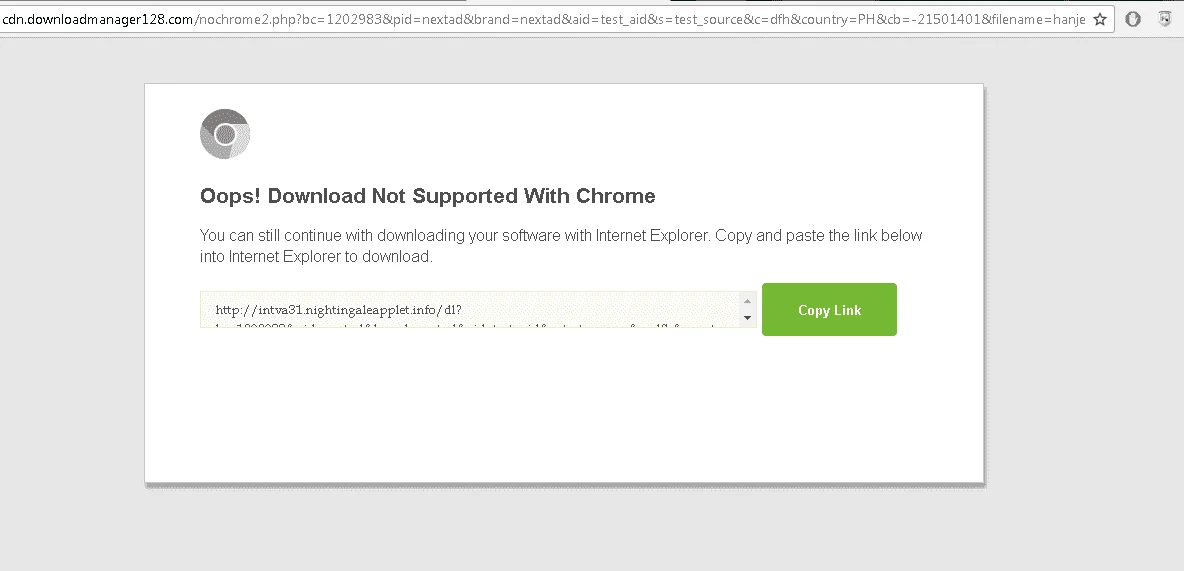Click "Internet Explorer" in the first paragraph line
Viewport: 1184px width, 571px height.
click(x=652, y=236)
